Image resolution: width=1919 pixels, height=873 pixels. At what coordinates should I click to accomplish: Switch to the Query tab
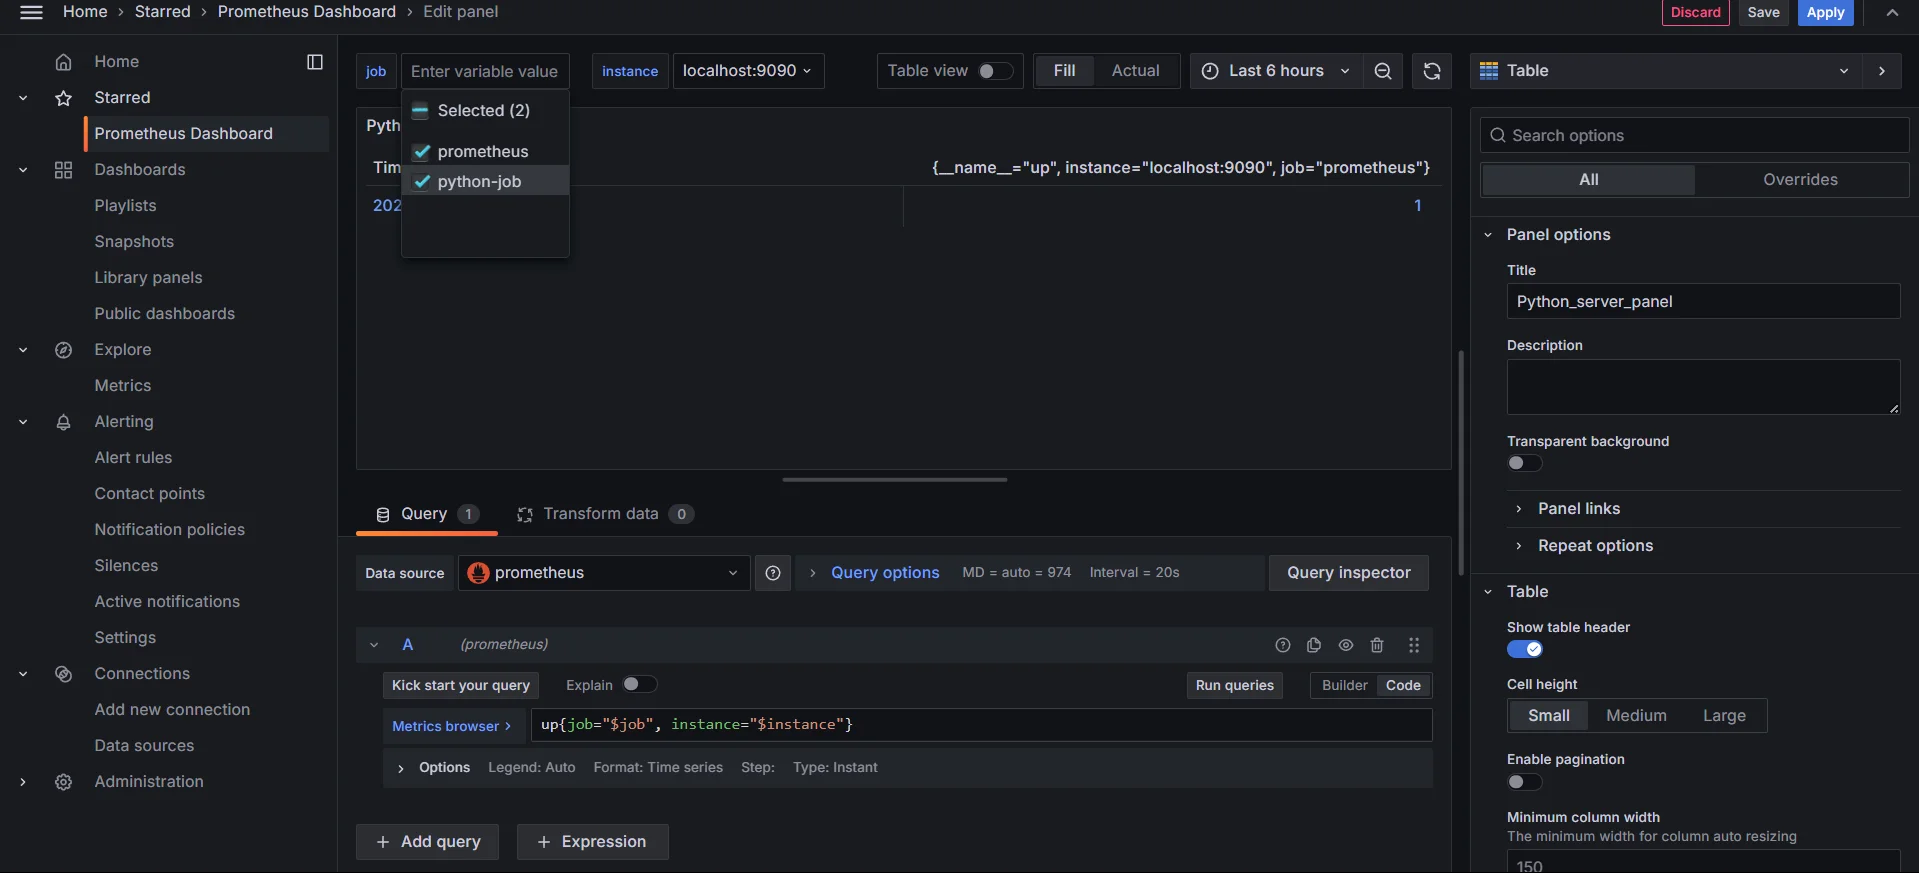(427, 514)
